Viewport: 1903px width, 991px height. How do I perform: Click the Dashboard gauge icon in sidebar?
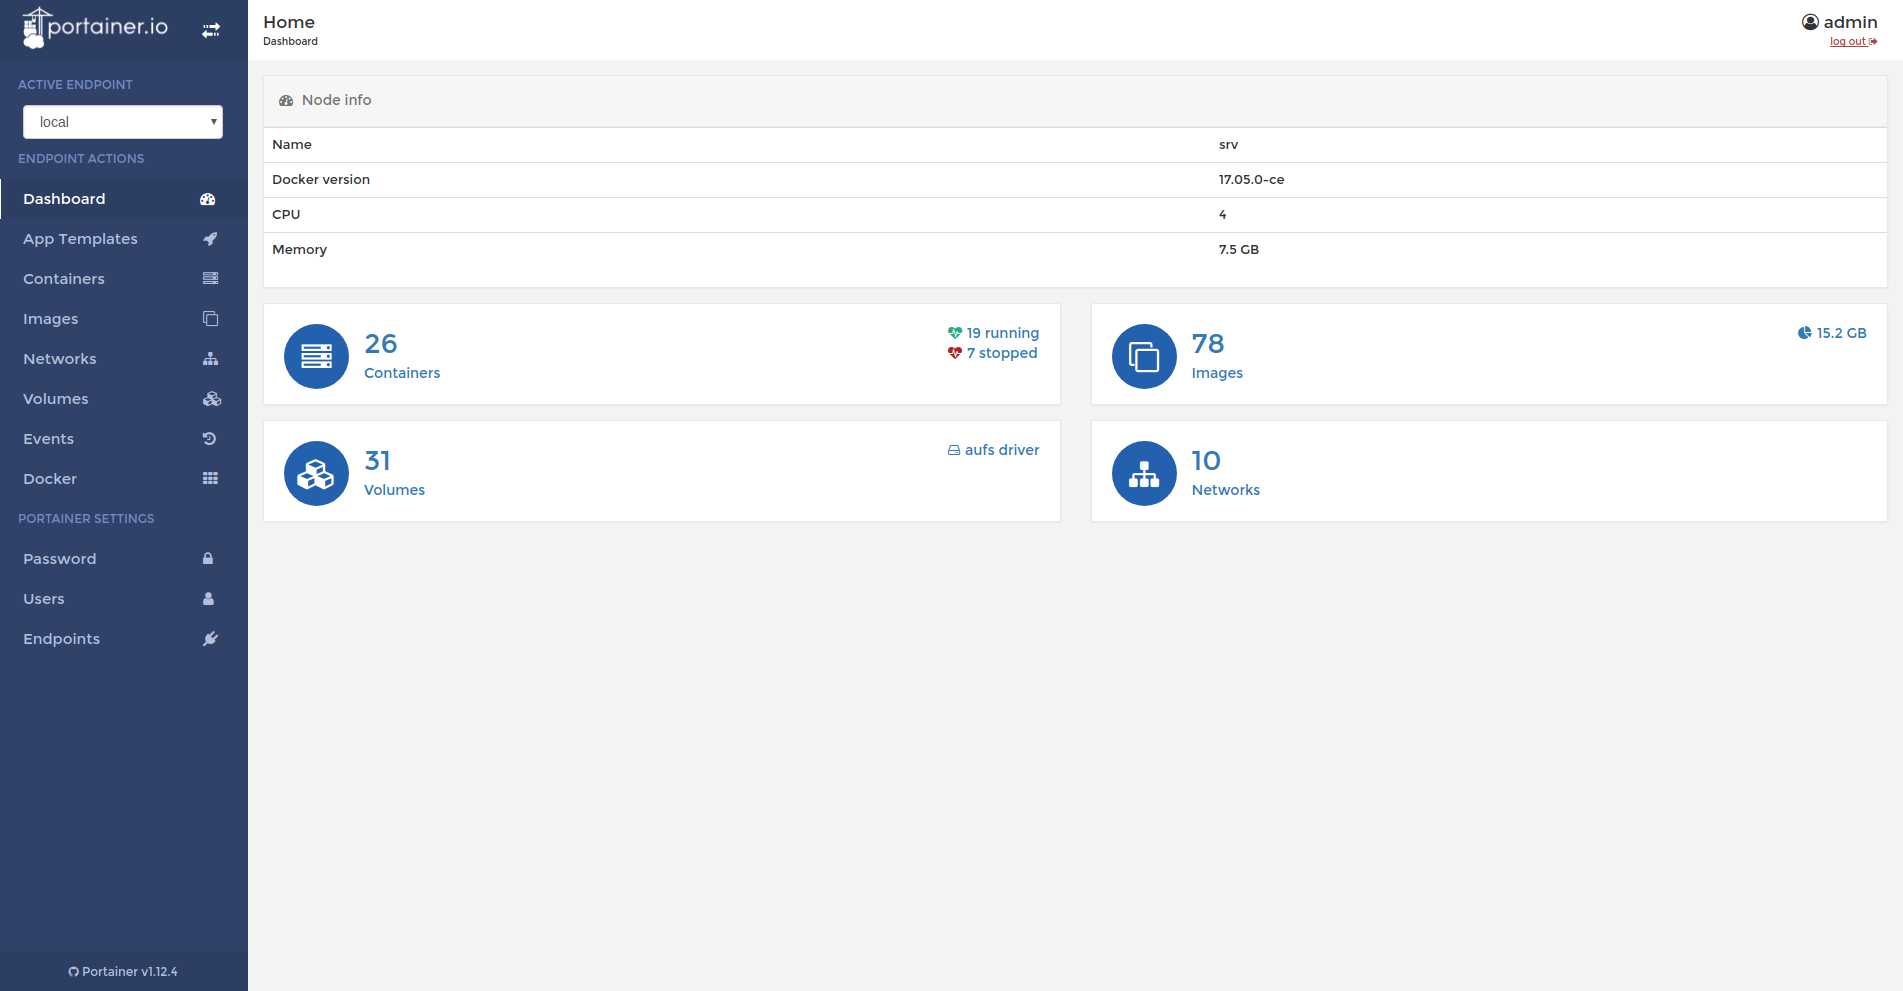coord(208,199)
